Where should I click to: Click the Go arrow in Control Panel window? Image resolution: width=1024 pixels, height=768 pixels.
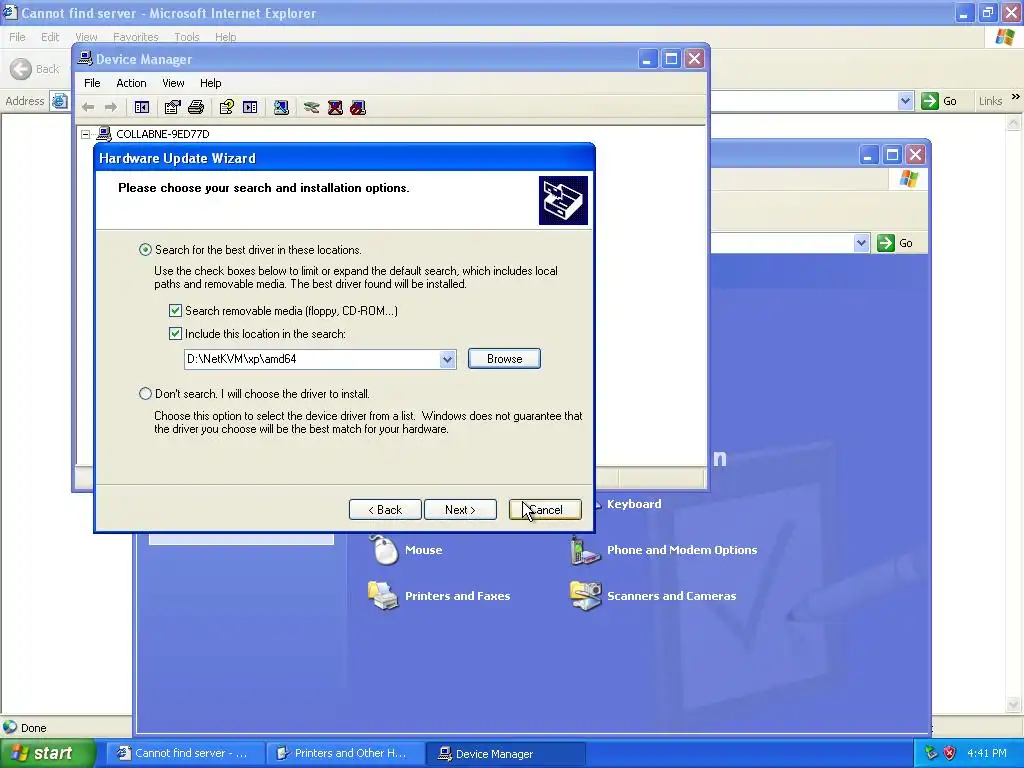[x=886, y=243]
